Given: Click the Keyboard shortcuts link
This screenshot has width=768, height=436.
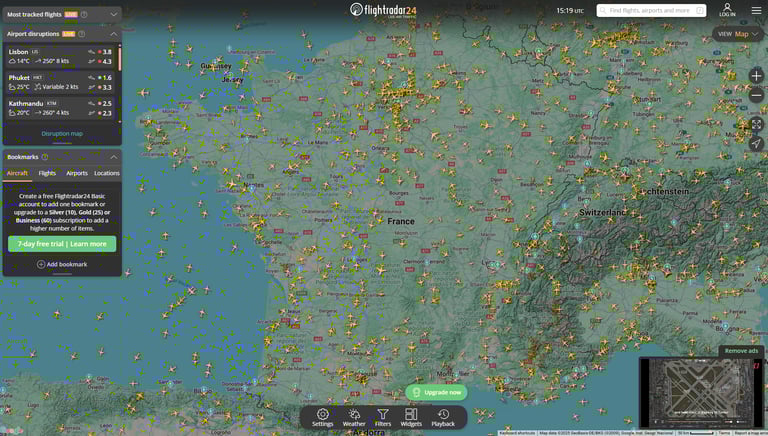Looking at the screenshot, I should pyautogui.click(x=518, y=433).
